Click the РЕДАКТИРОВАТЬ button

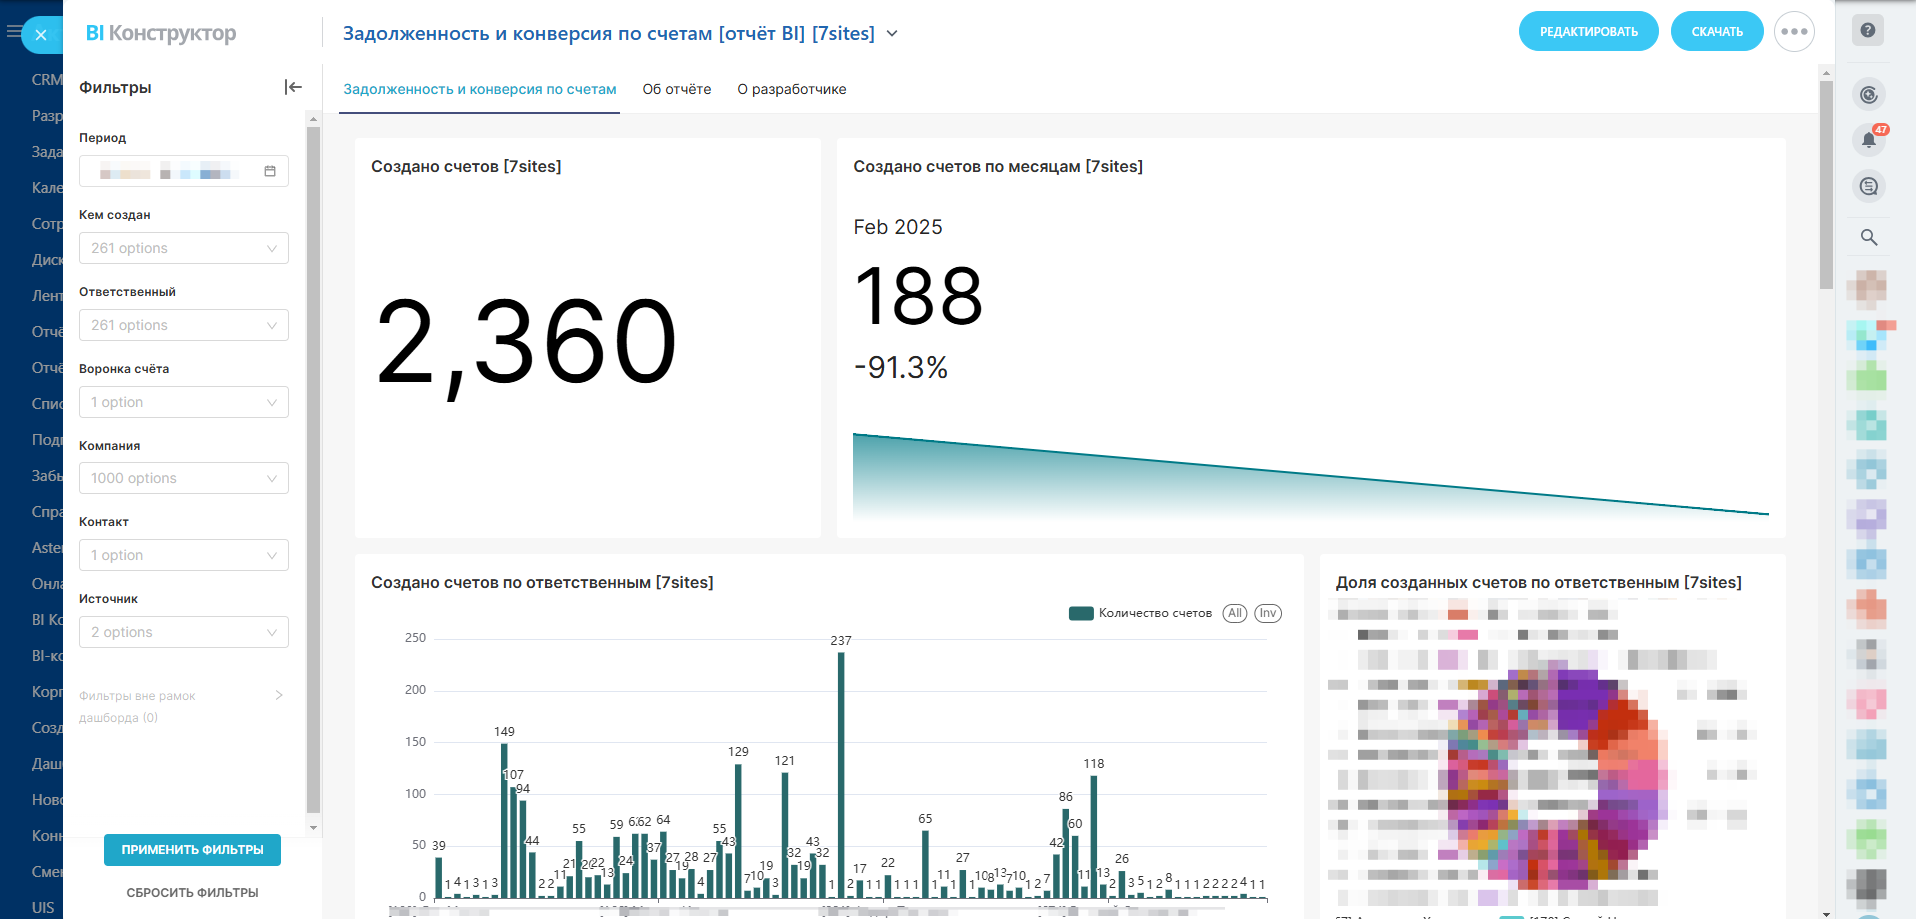pyautogui.click(x=1589, y=32)
